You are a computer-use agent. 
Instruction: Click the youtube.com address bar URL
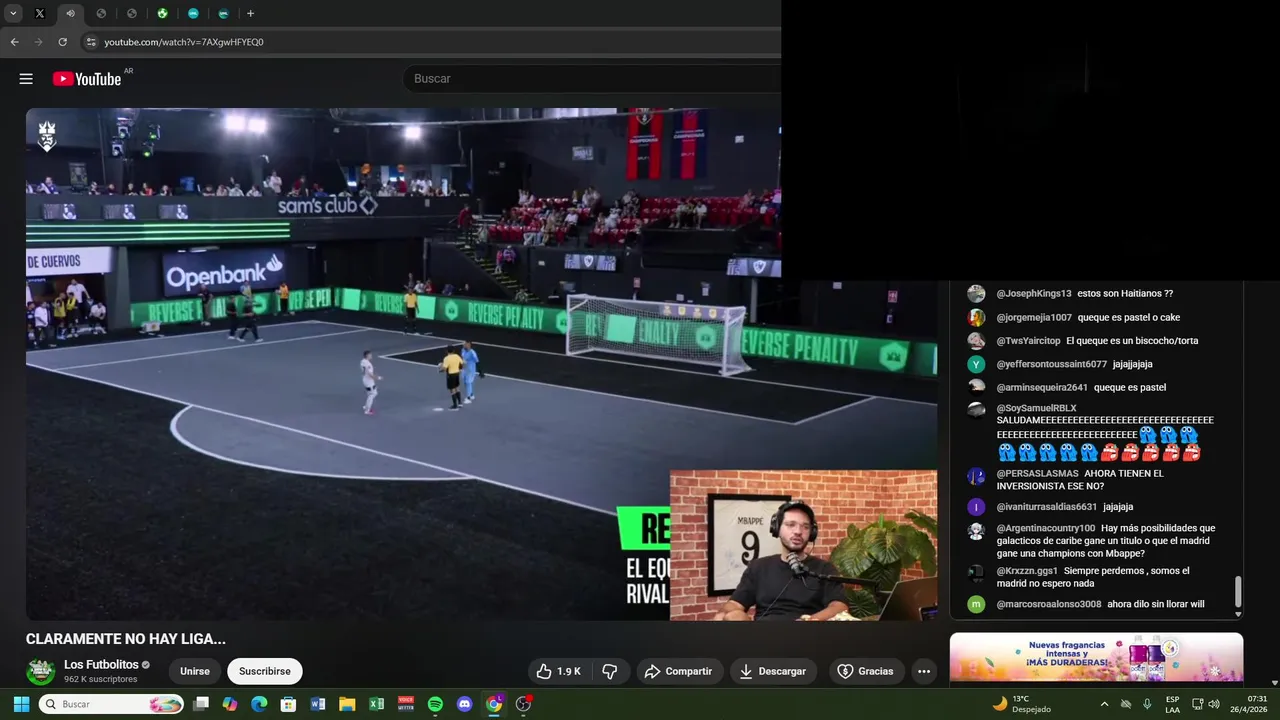pos(184,42)
